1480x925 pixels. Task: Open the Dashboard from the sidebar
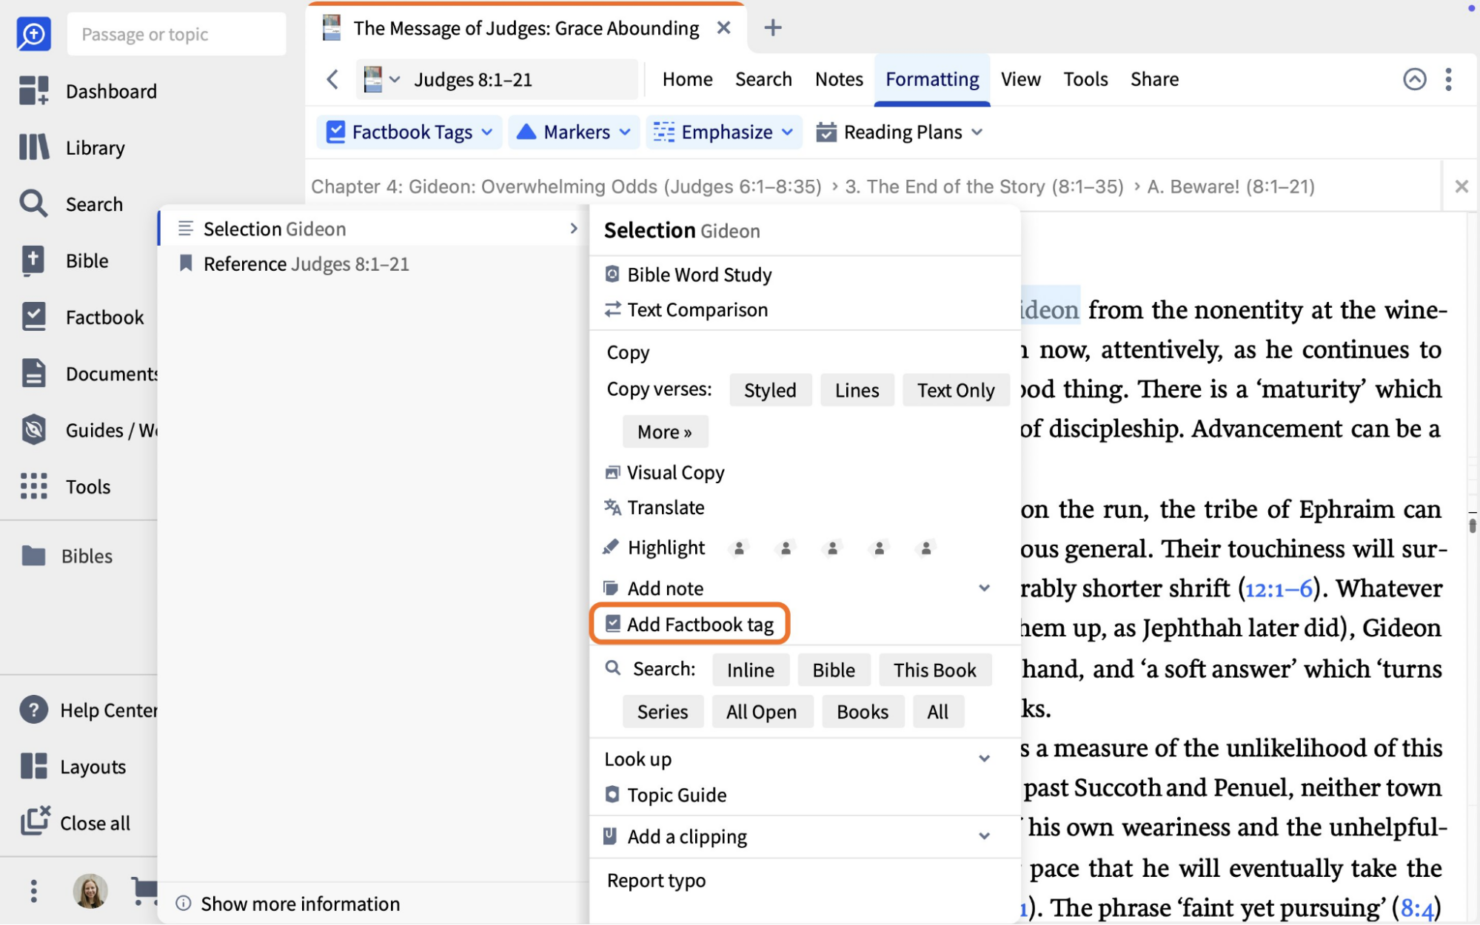coord(111,91)
